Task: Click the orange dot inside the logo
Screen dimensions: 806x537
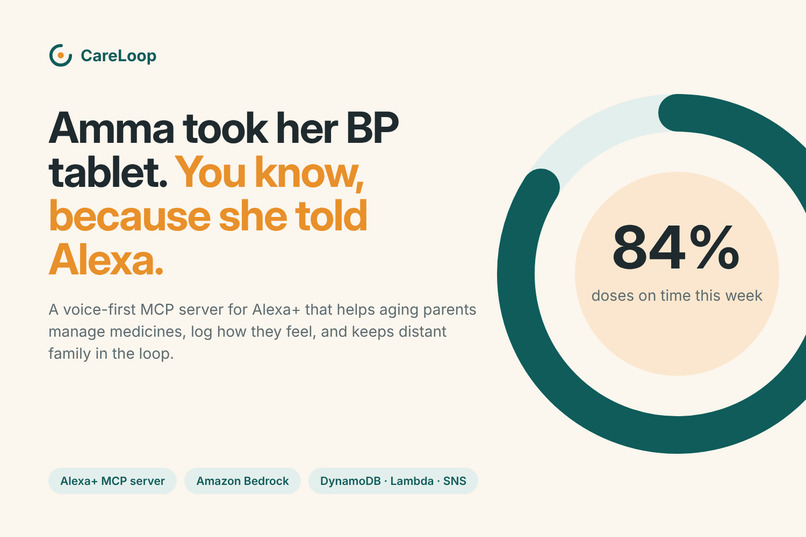Action: pyautogui.click(x=61, y=55)
